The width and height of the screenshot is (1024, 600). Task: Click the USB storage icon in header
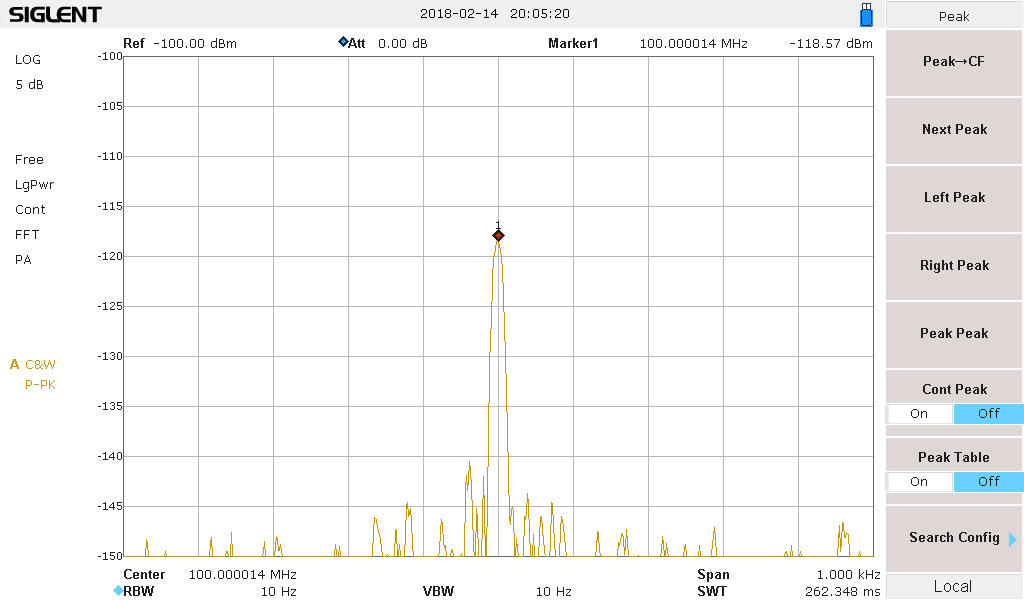pyautogui.click(x=866, y=15)
